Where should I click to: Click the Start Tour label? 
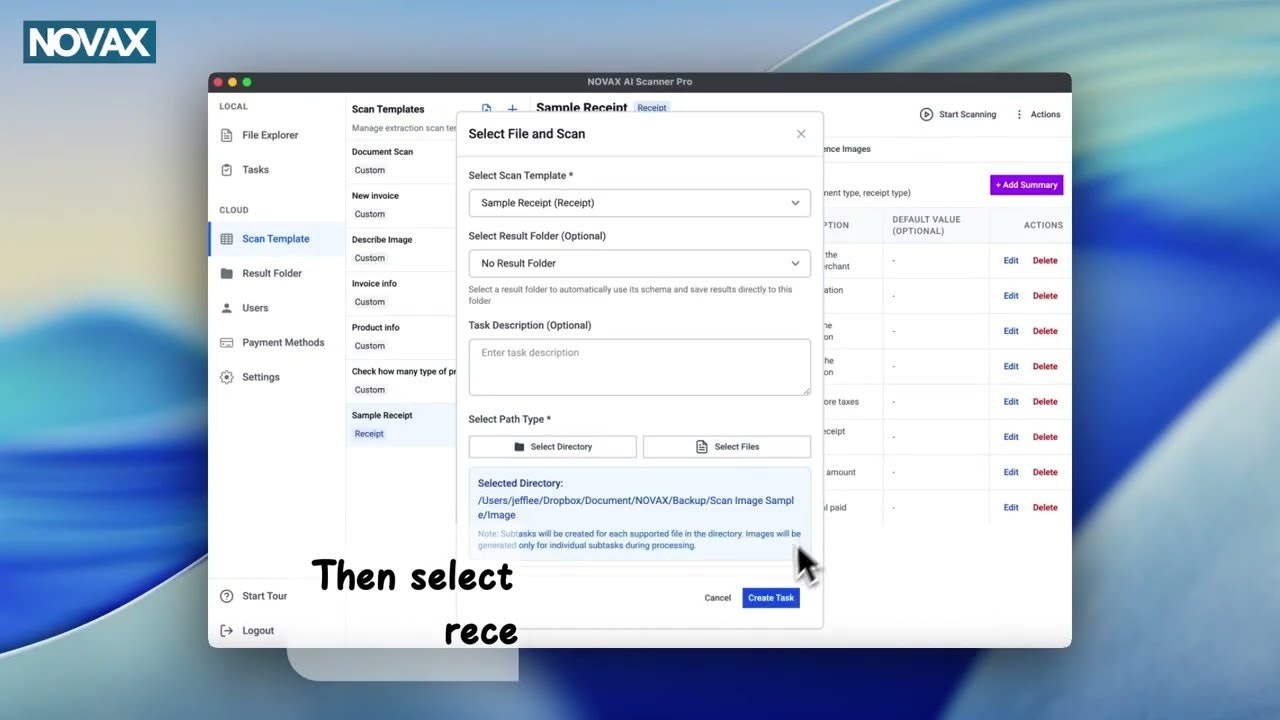264,596
